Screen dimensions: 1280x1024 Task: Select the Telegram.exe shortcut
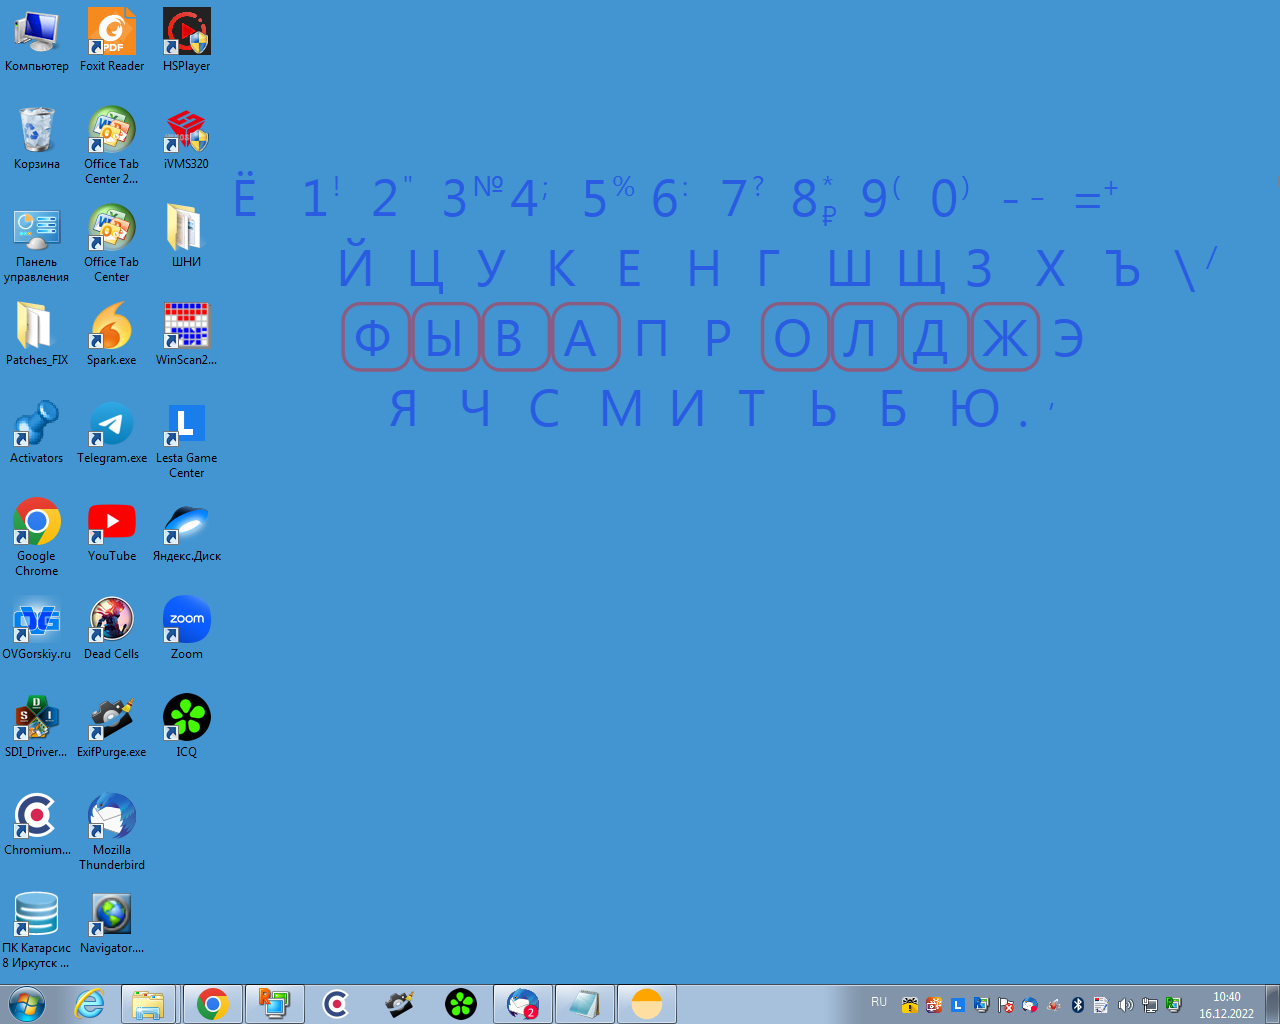pyautogui.click(x=112, y=433)
